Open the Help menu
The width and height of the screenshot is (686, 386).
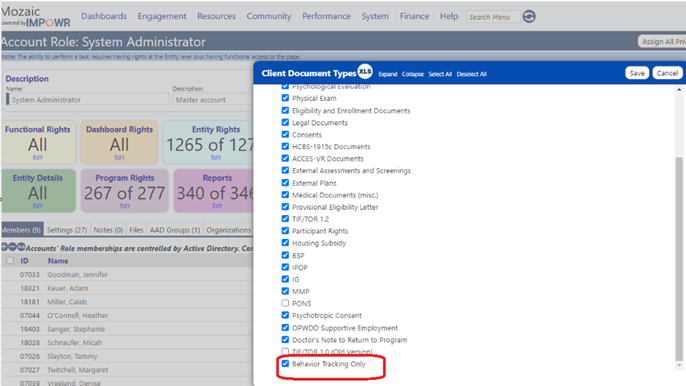[x=449, y=16]
